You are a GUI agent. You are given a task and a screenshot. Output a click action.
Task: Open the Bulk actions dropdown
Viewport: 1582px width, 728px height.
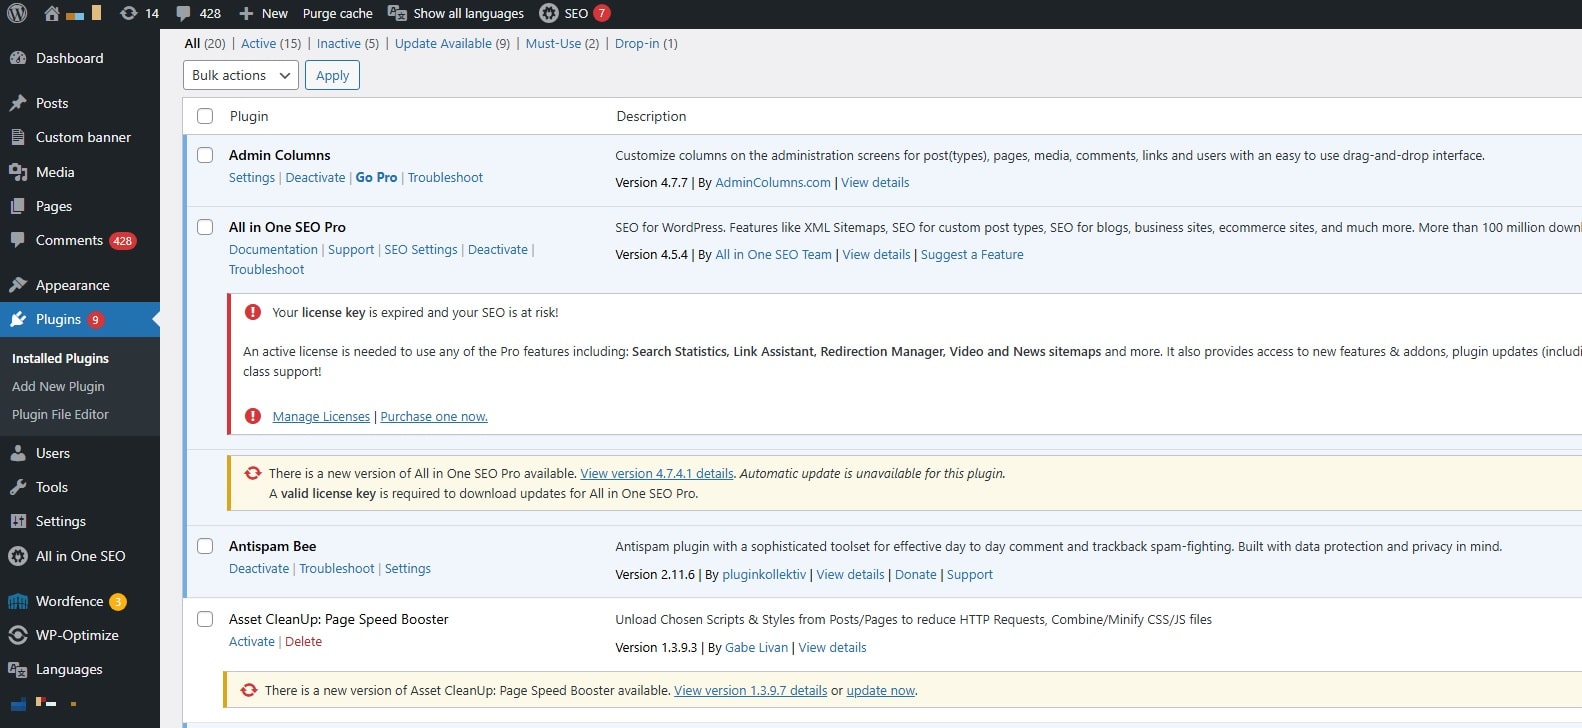(x=241, y=75)
